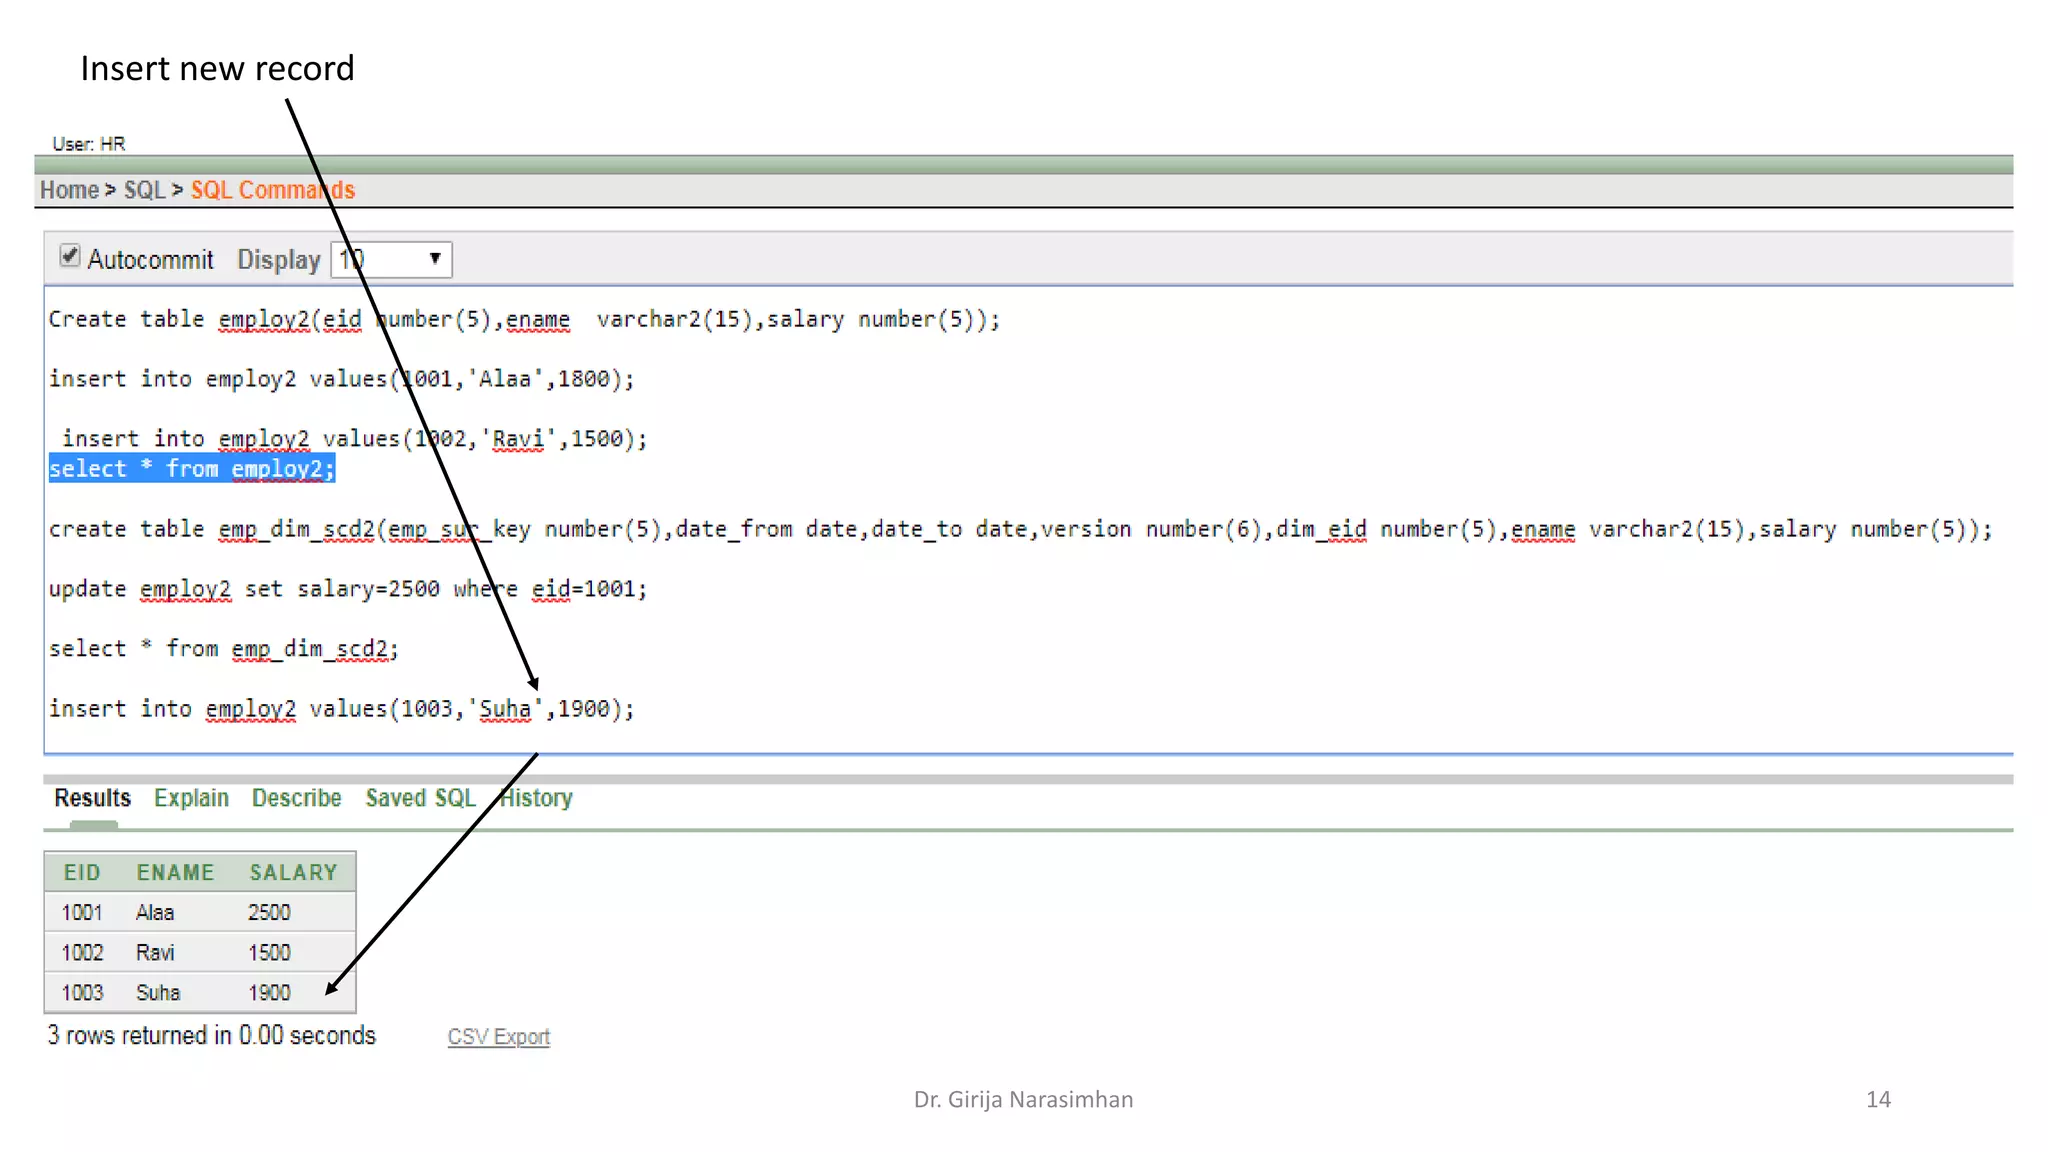Screen dimensions: 2048x1152
Task: Click the SALARY column header
Action: pyautogui.click(x=293, y=873)
